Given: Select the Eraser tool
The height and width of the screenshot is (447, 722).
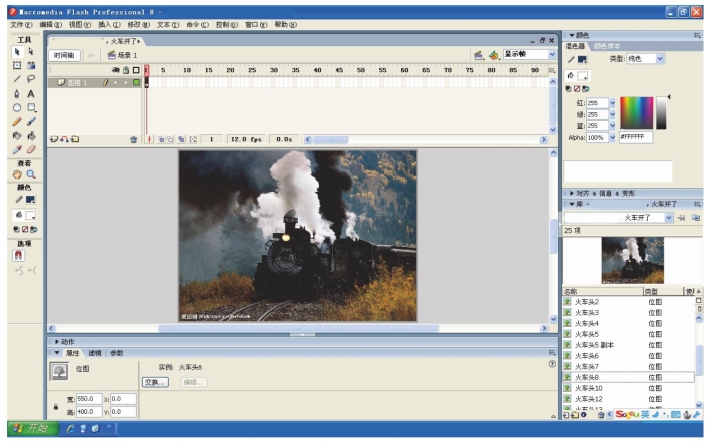Looking at the screenshot, I should (x=31, y=149).
